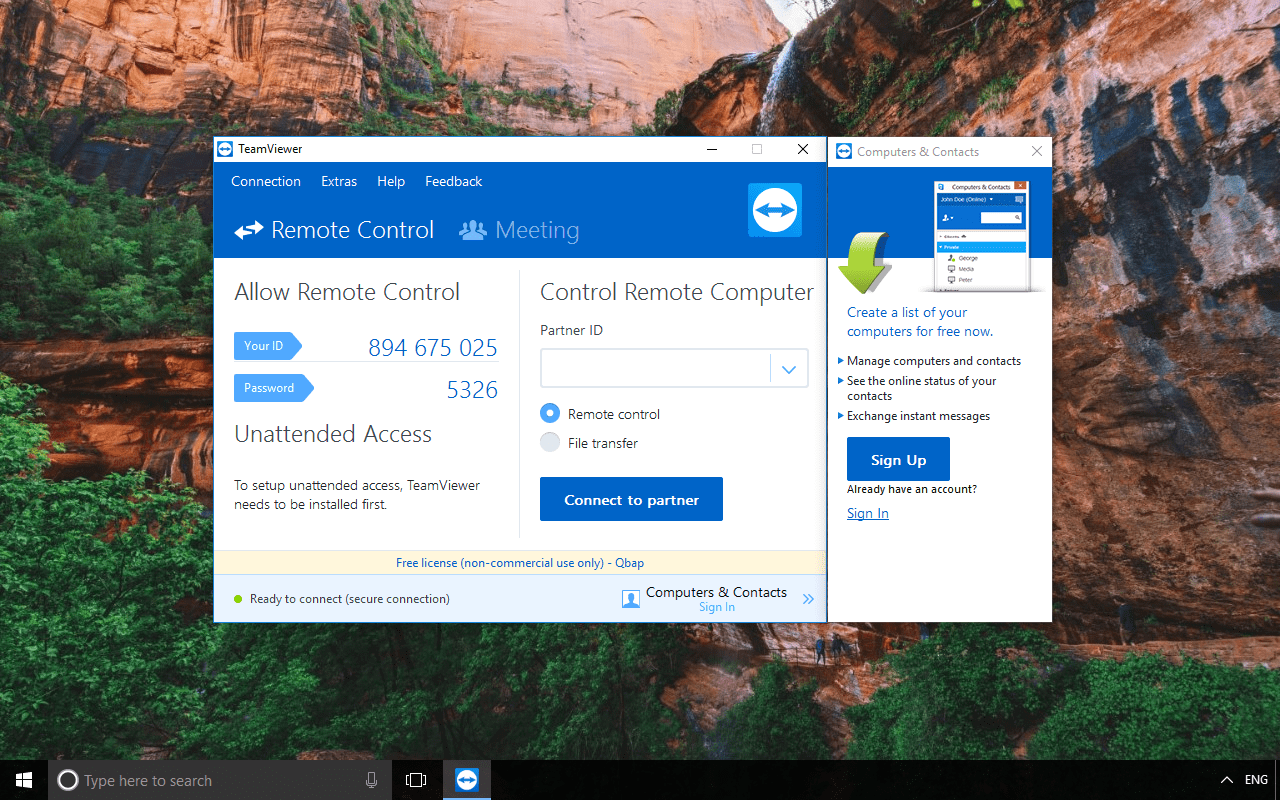The width and height of the screenshot is (1280, 800).
Task: Click the Computers & Contacts window title icon
Action: coord(844,152)
